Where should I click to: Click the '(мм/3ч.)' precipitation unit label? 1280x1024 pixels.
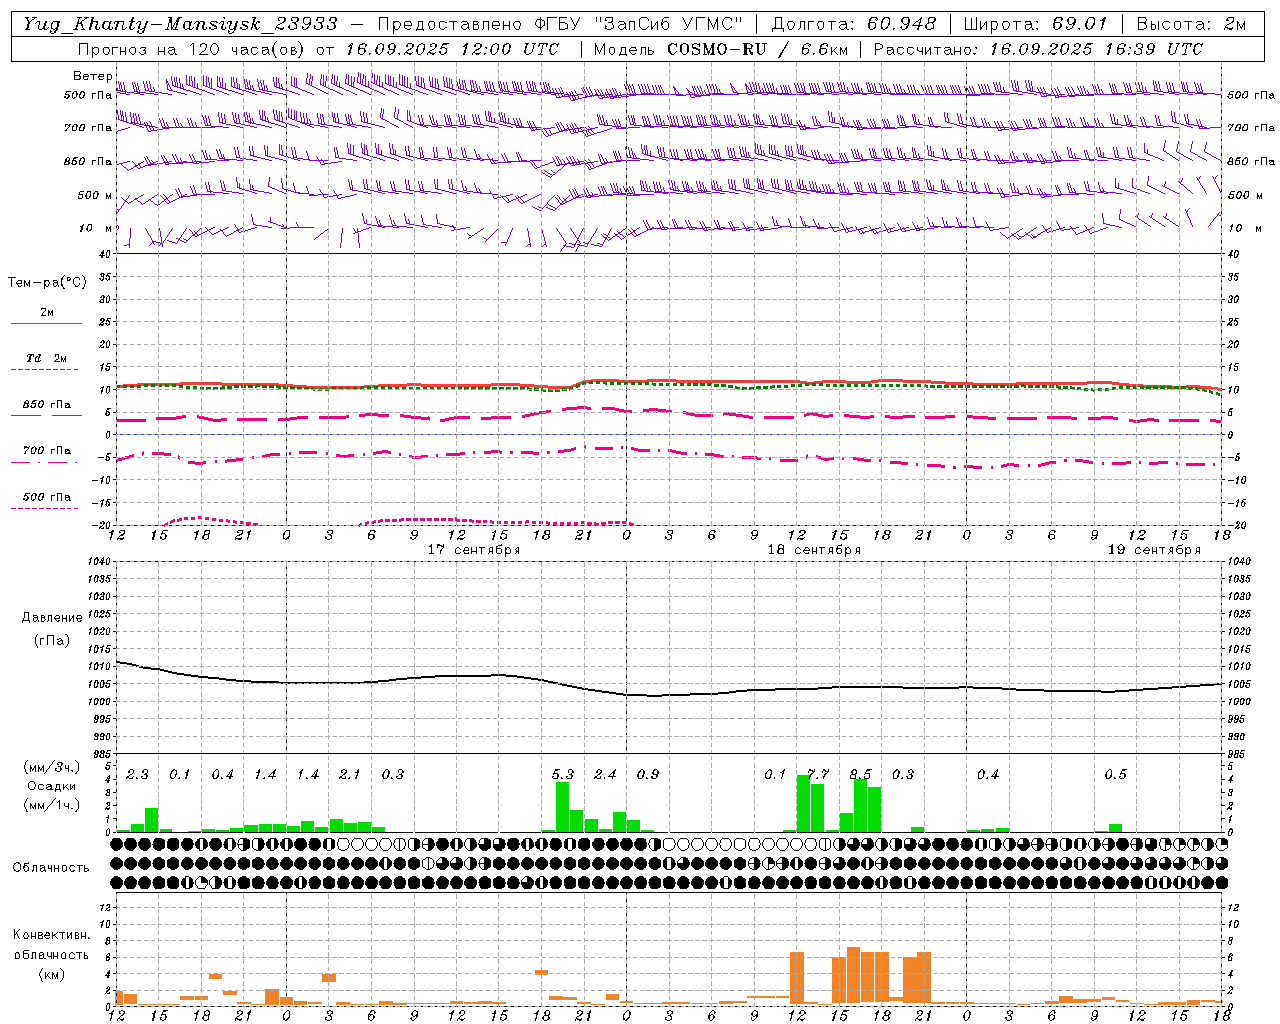[51, 768]
